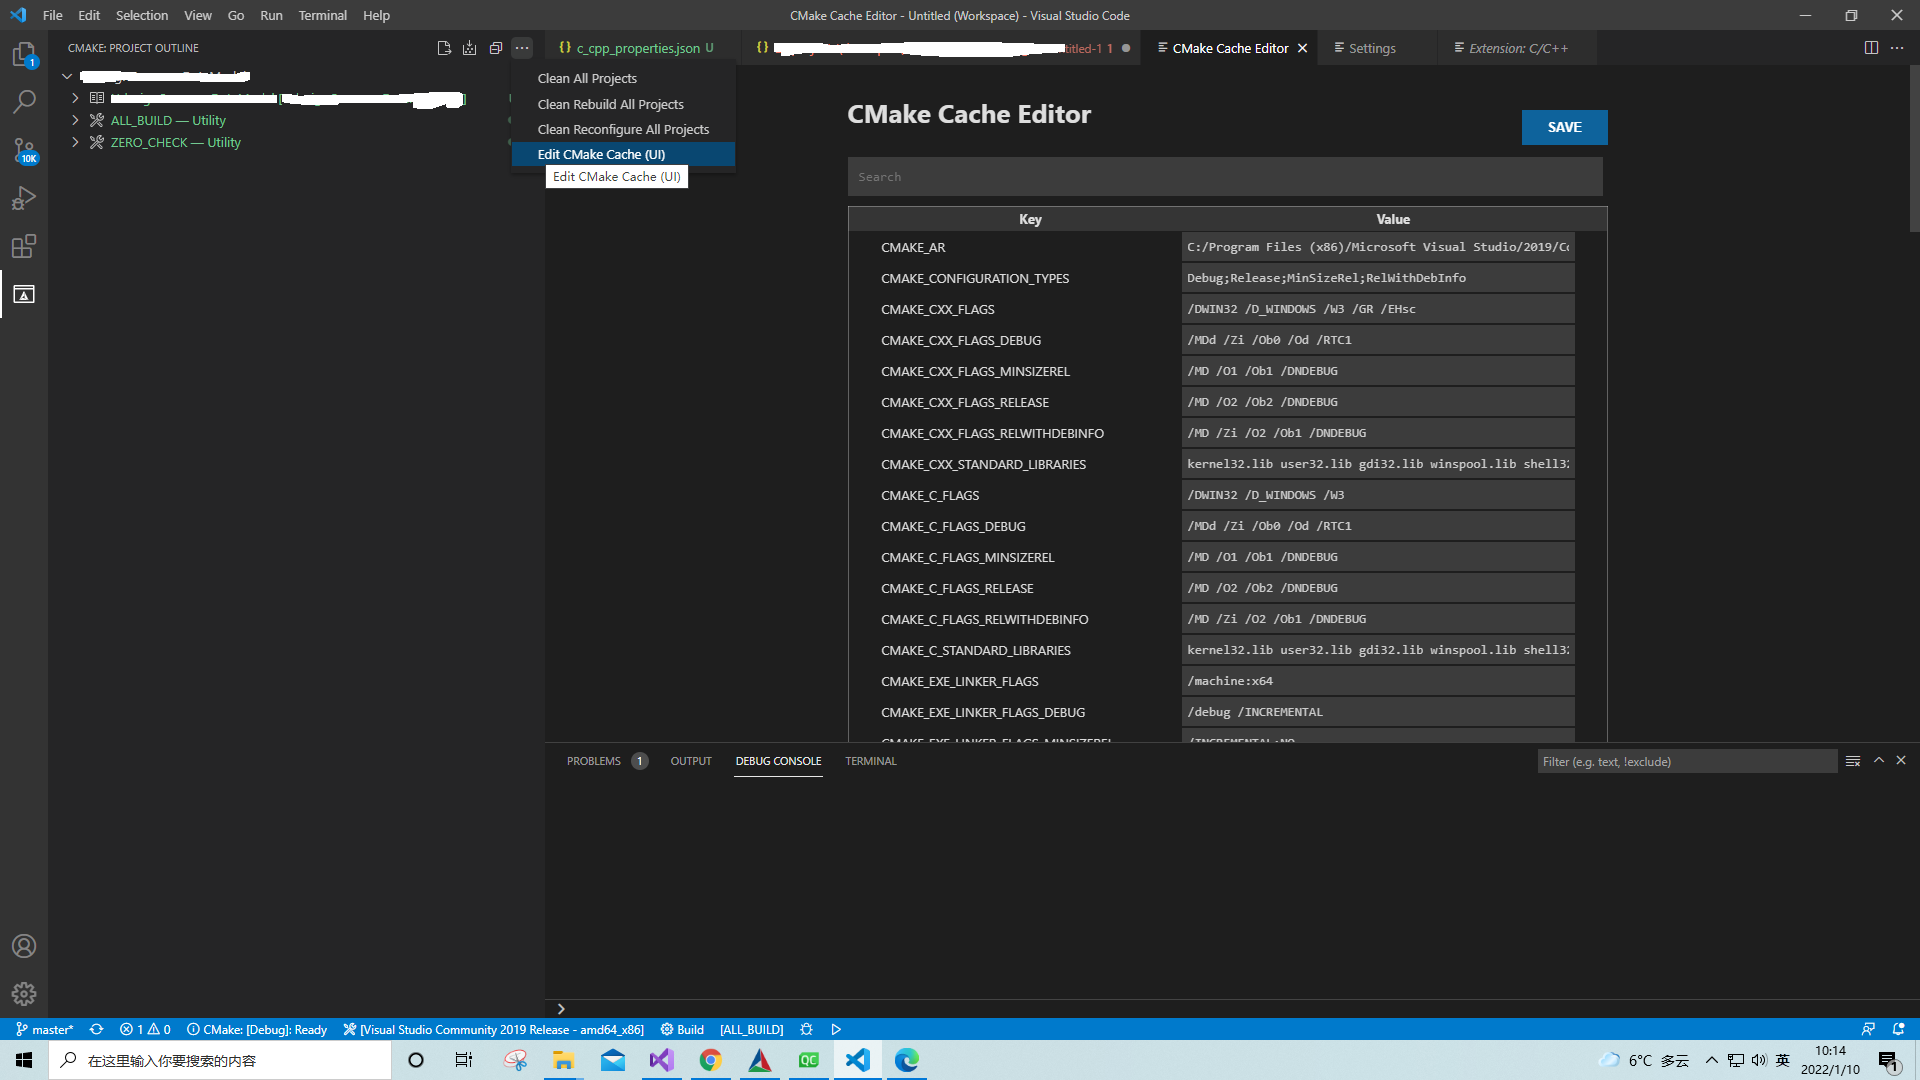Open the File menu
The height and width of the screenshot is (1080, 1920).
click(x=53, y=15)
